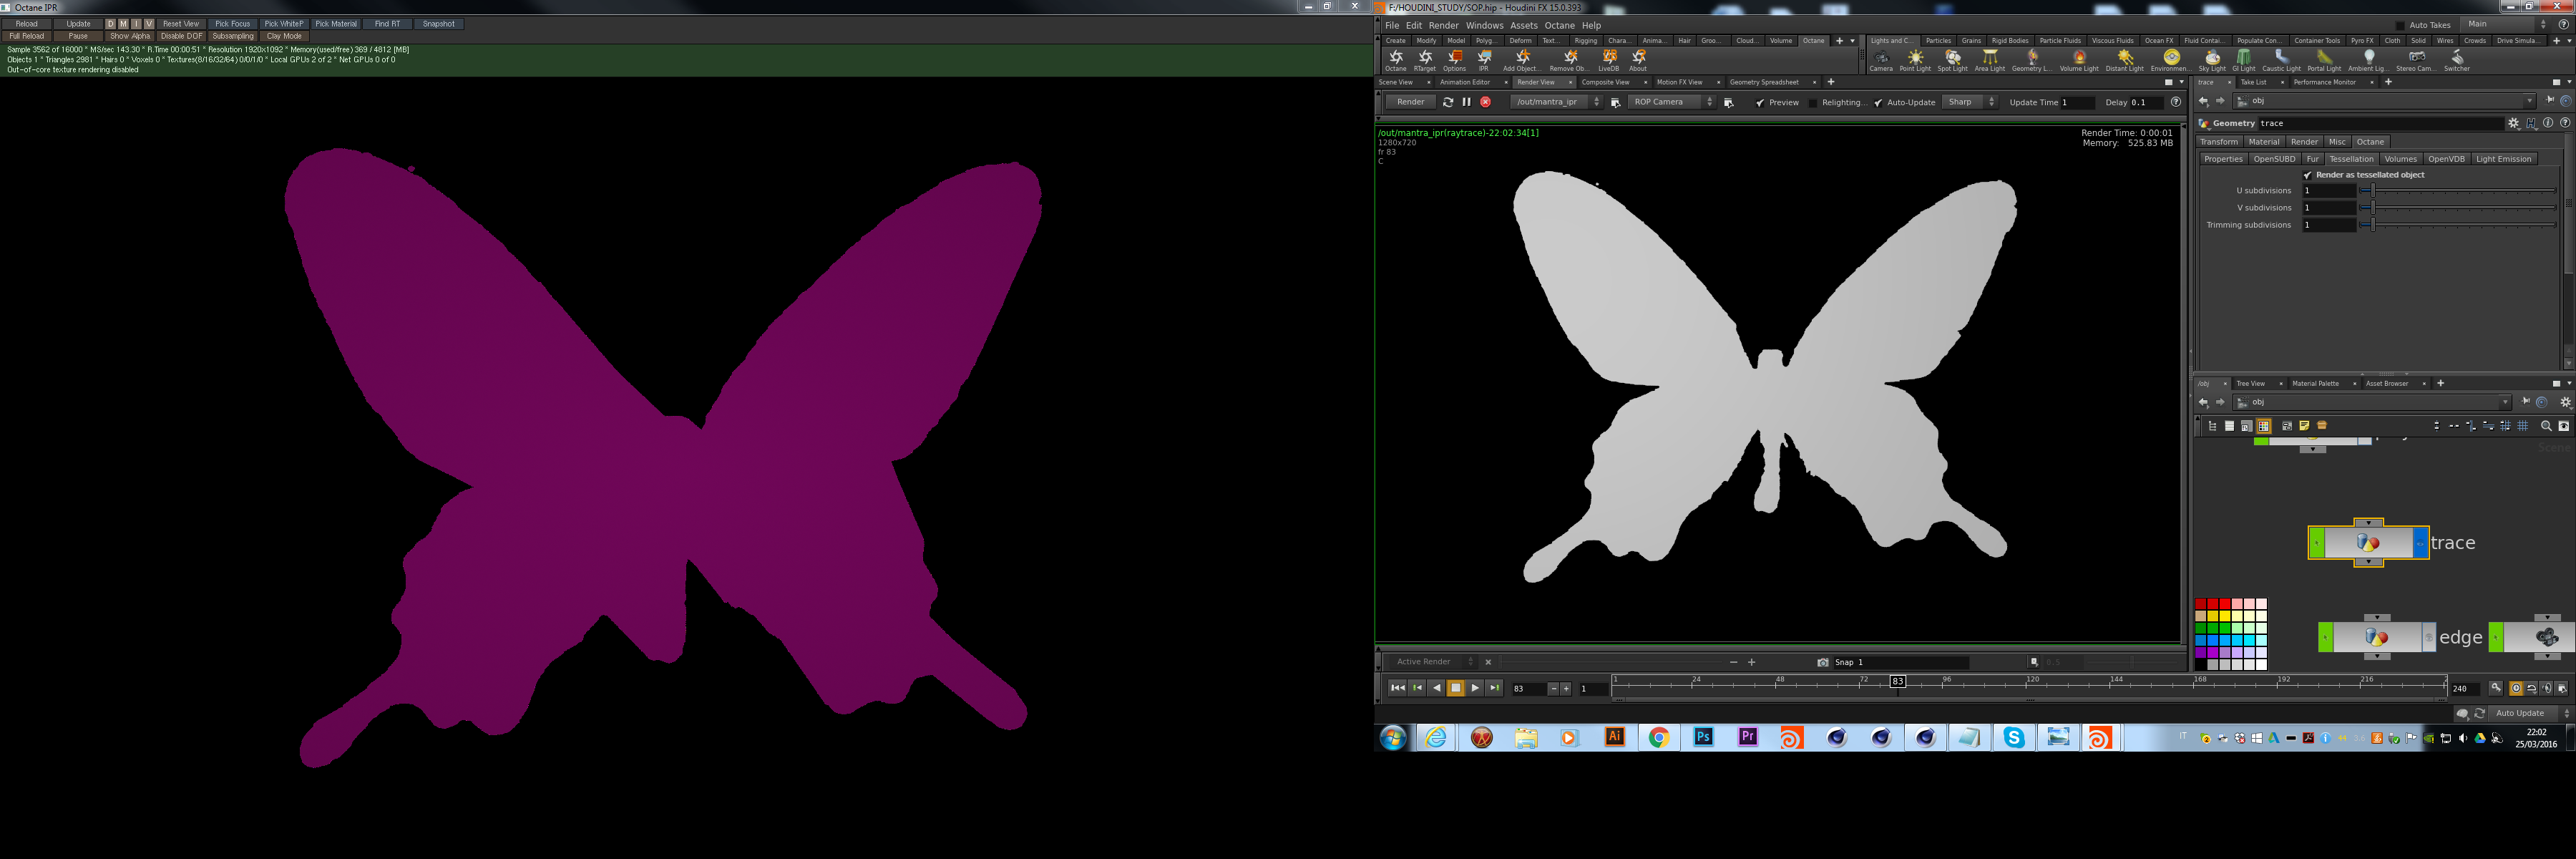Viewport: 2576px width, 859px height.
Task: Open the /out/mantra_ipr ROP dropdown
Action: coord(1556,102)
